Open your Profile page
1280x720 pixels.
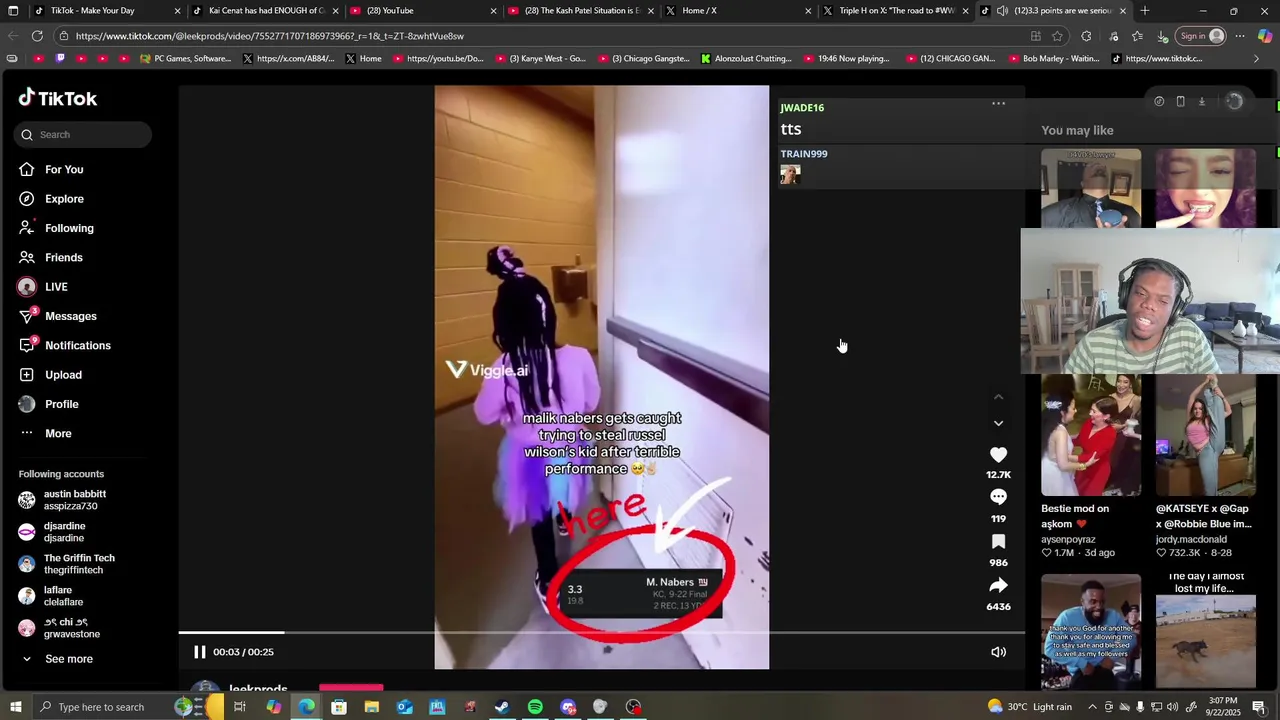(61, 404)
